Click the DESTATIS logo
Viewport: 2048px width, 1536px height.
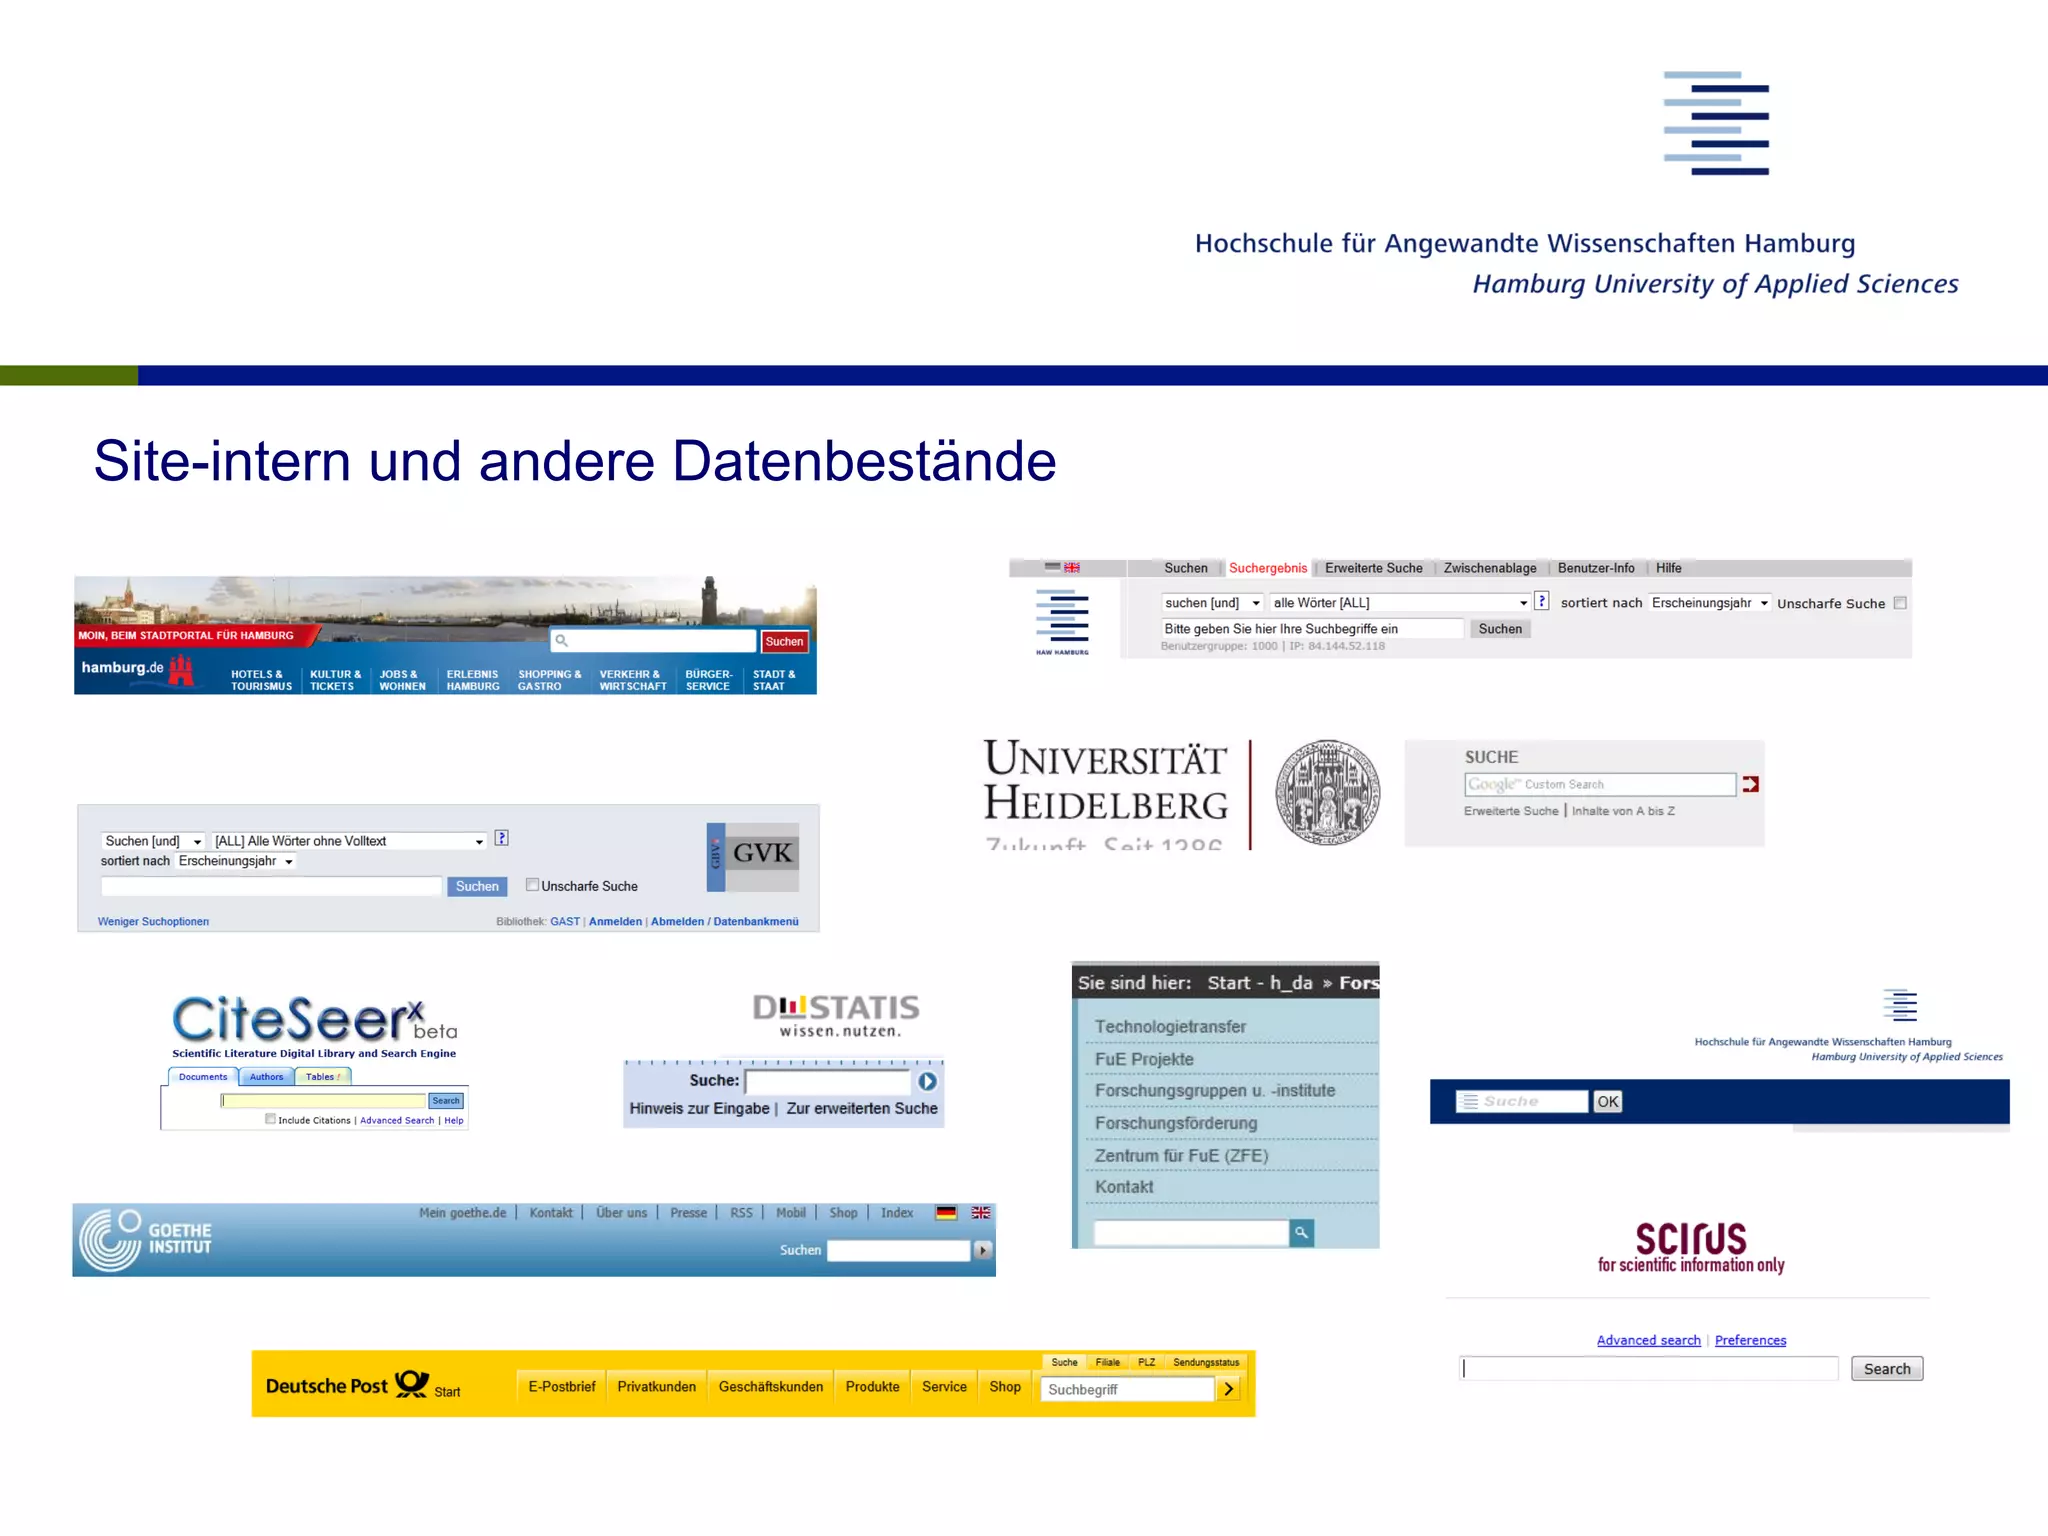click(x=836, y=1015)
